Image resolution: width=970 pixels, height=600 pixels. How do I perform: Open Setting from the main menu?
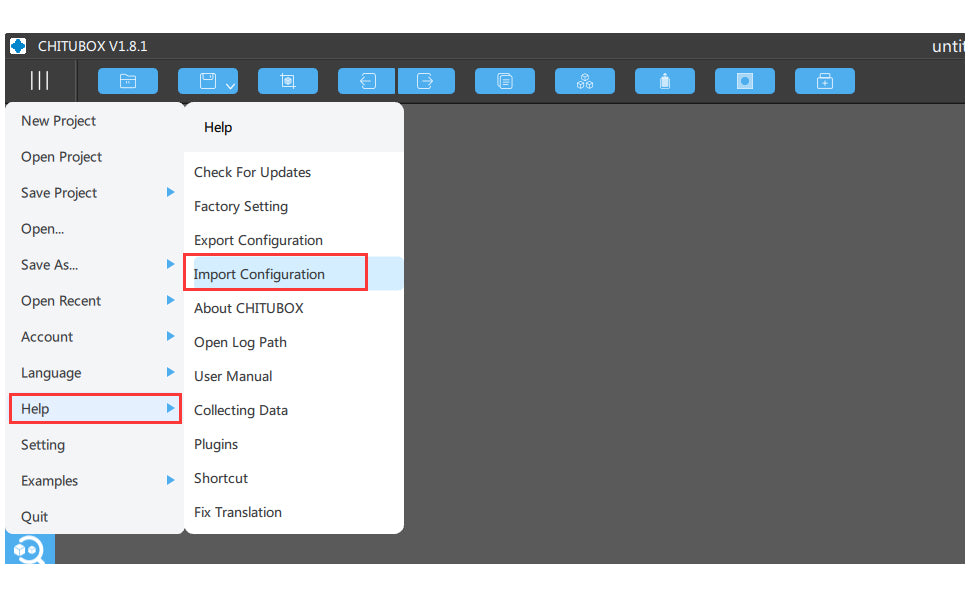[x=95, y=445]
